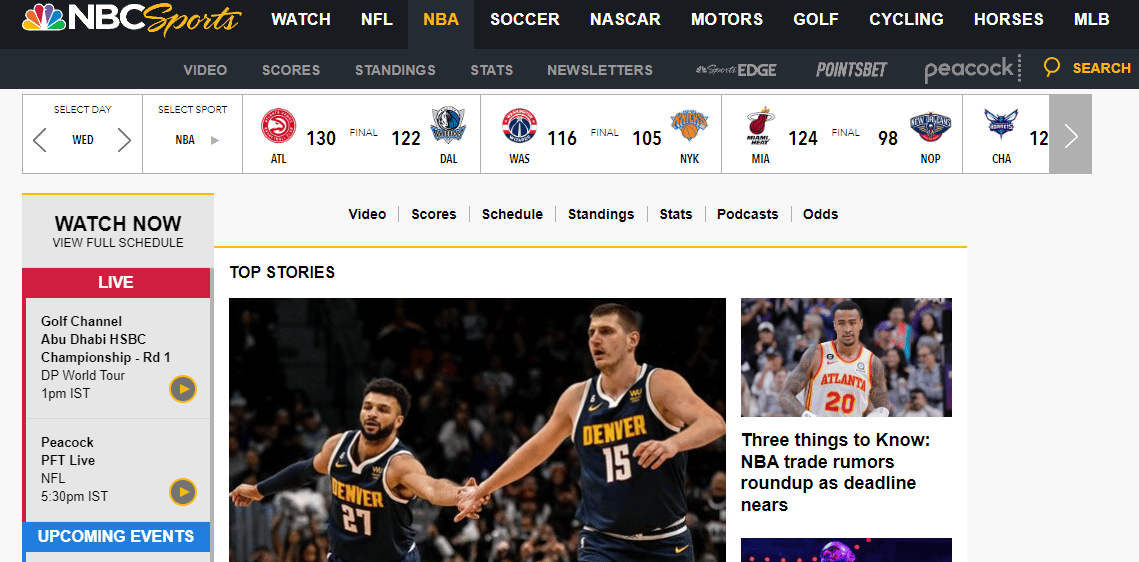1139x562 pixels.
Task: Open the Scores tab above Top Stories
Action: [434, 214]
